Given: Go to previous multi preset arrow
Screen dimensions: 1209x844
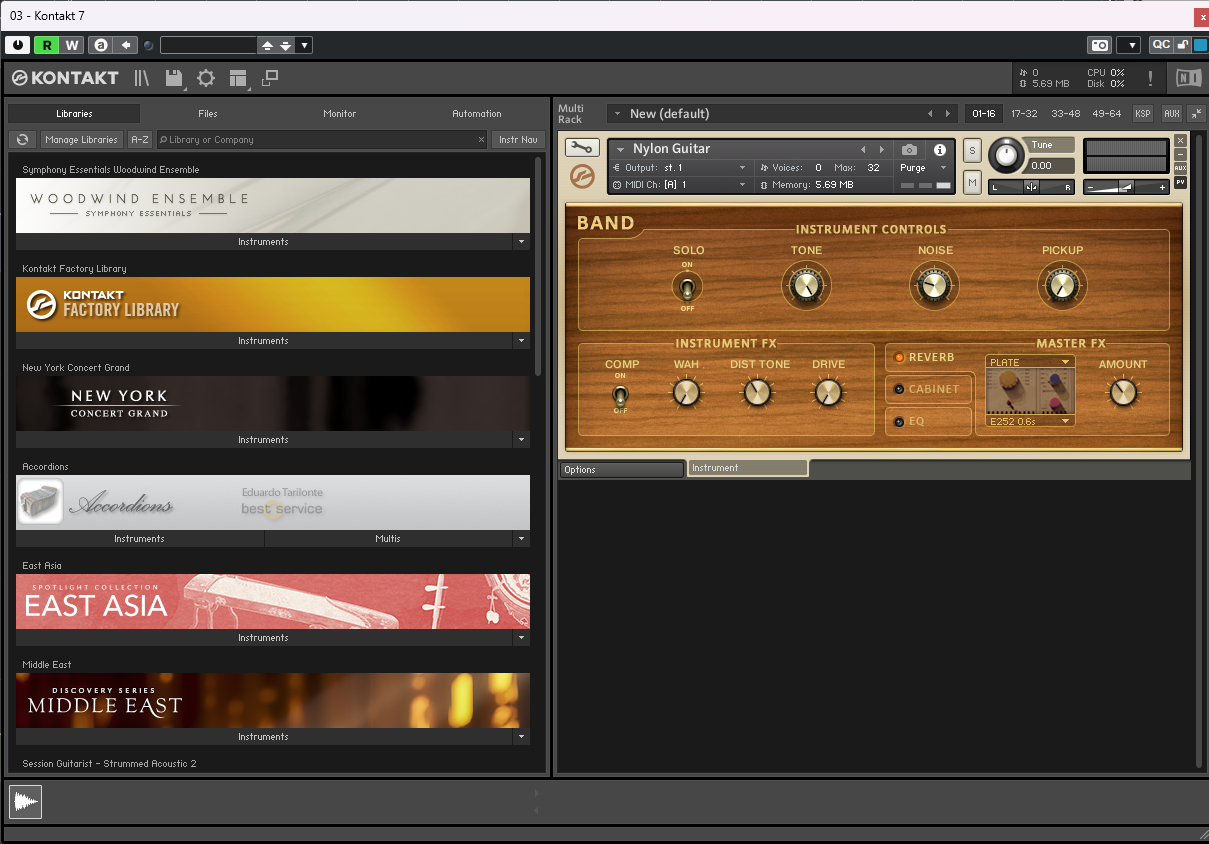Looking at the screenshot, I should (x=930, y=114).
